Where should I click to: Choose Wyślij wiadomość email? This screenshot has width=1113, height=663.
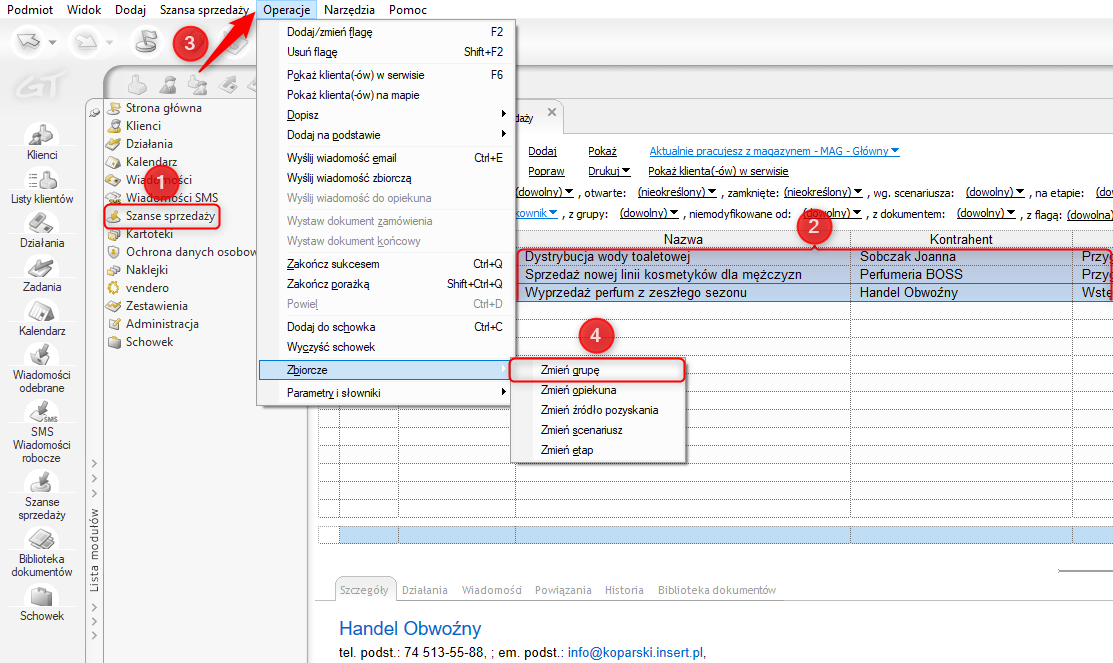click(385, 158)
